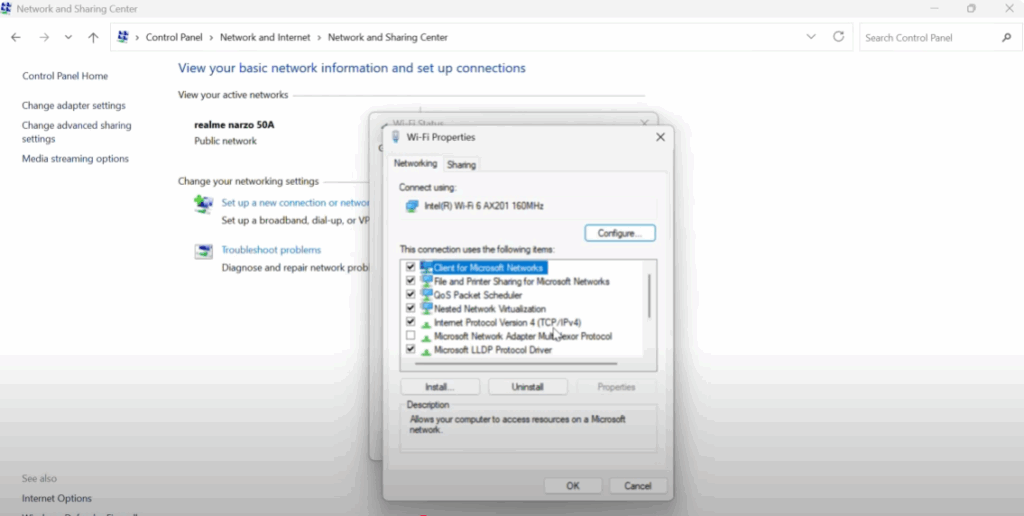Click the search magnifier icon
This screenshot has height=516, width=1024.
[x=1006, y=38]
